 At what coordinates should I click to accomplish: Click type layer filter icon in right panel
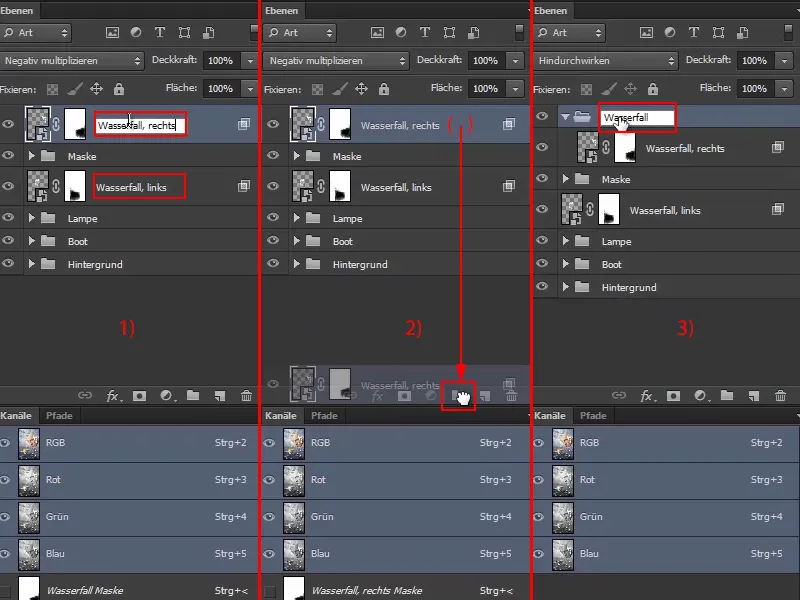694,32
